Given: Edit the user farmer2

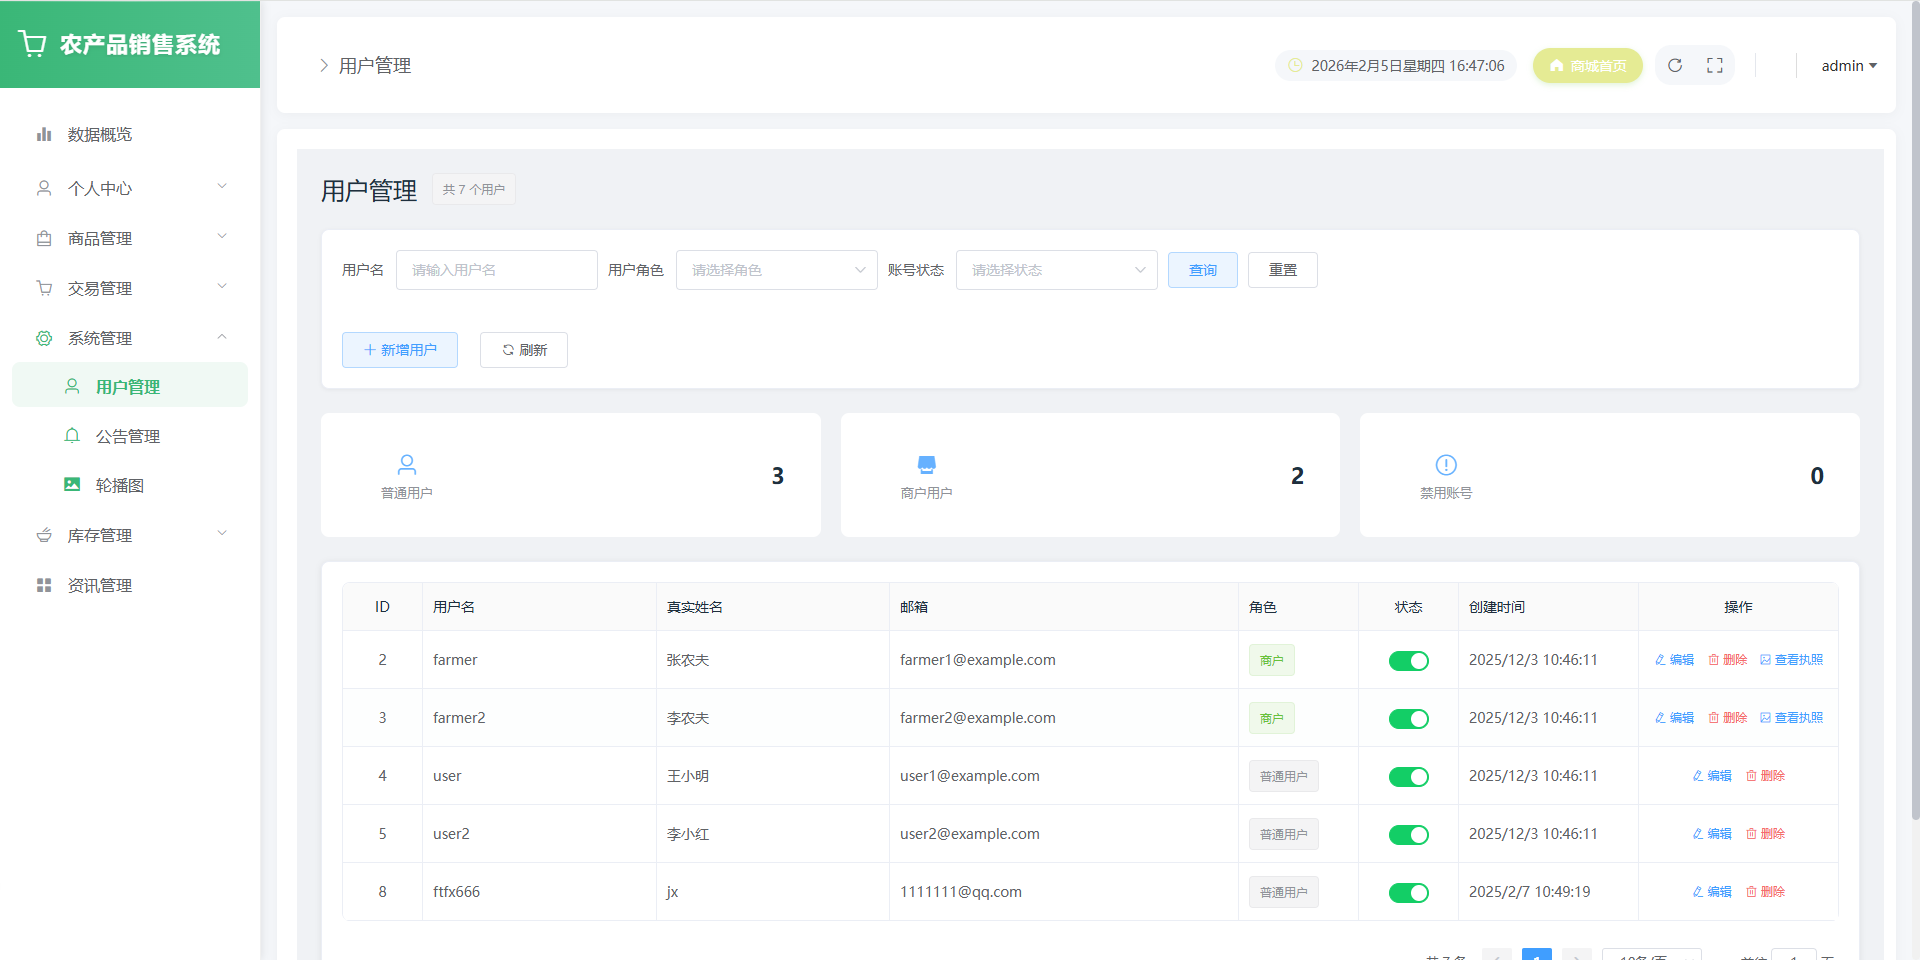Looking at the screenshot, I should (x=1674, y=718).
